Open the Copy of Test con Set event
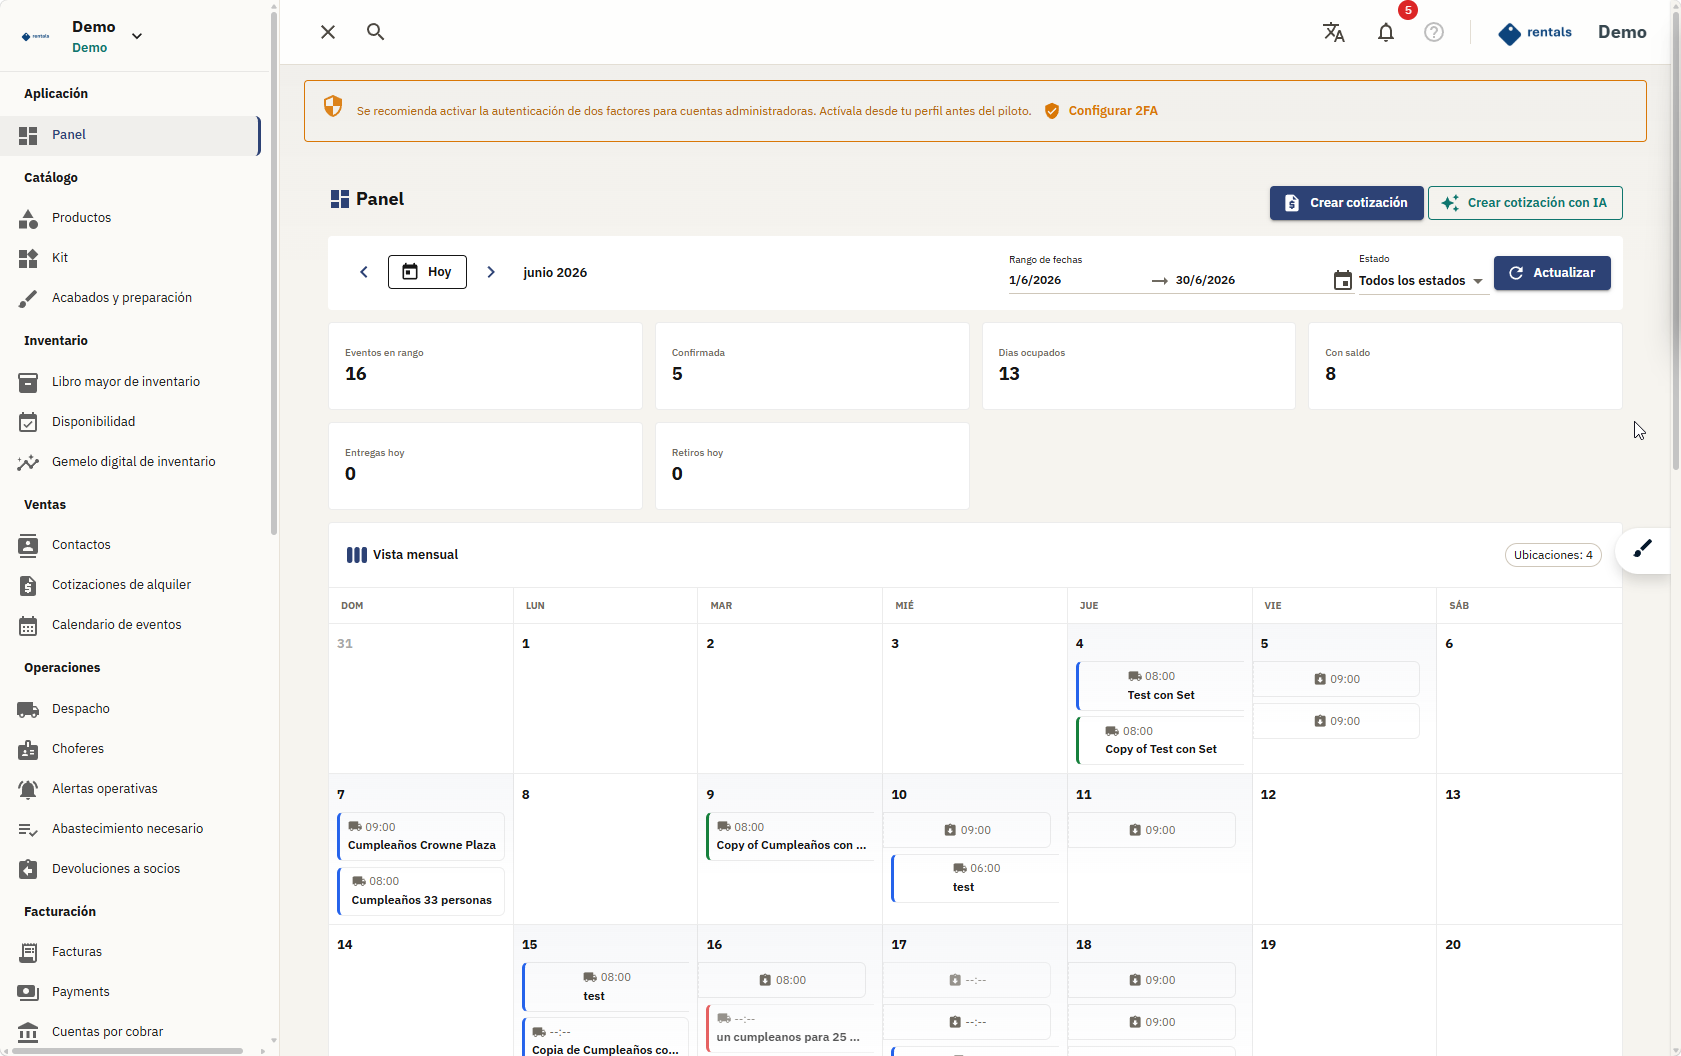 coord(1160,740)
